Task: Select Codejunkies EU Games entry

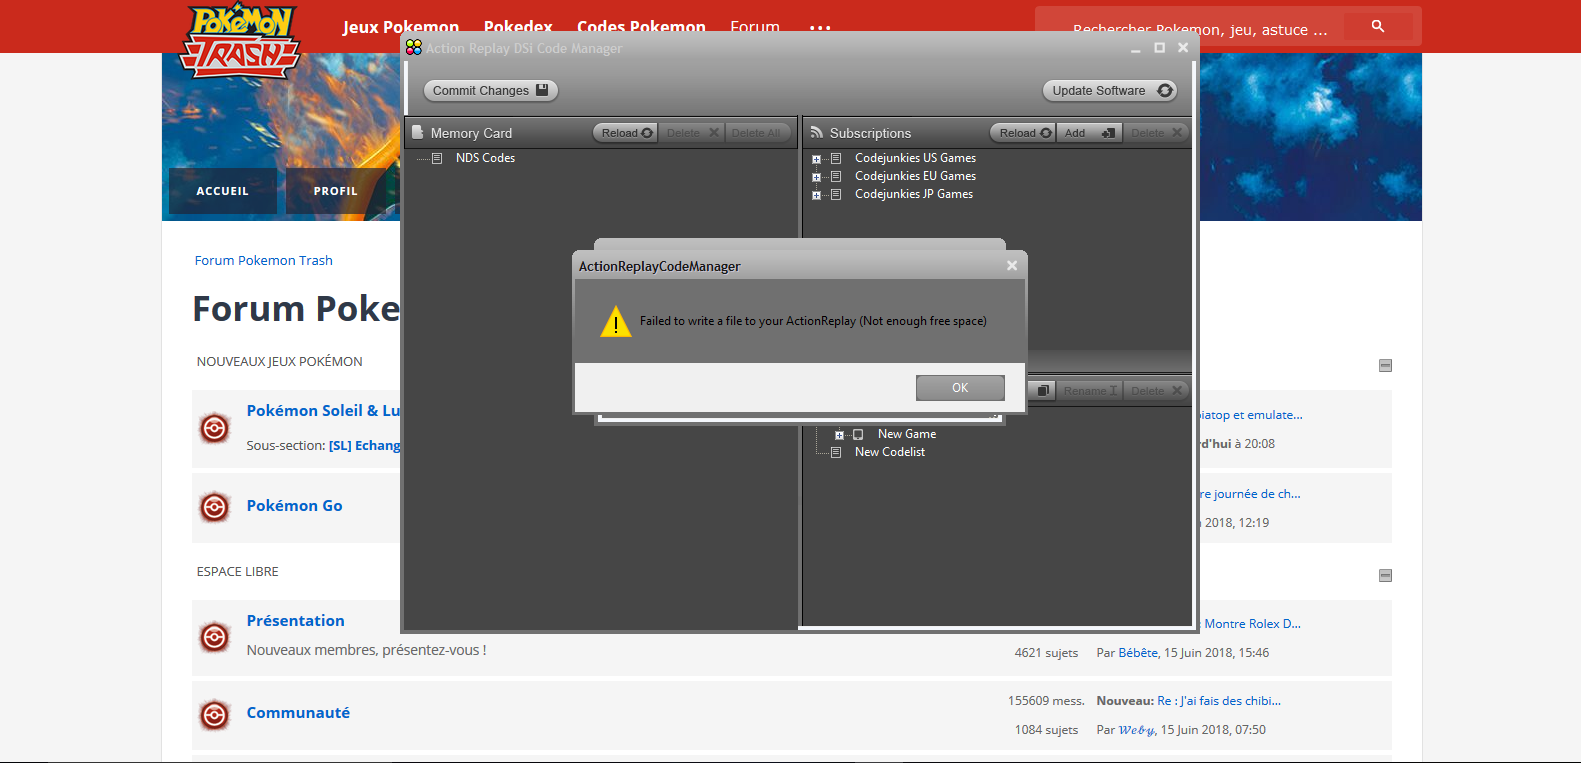Action: coord(915,176)
